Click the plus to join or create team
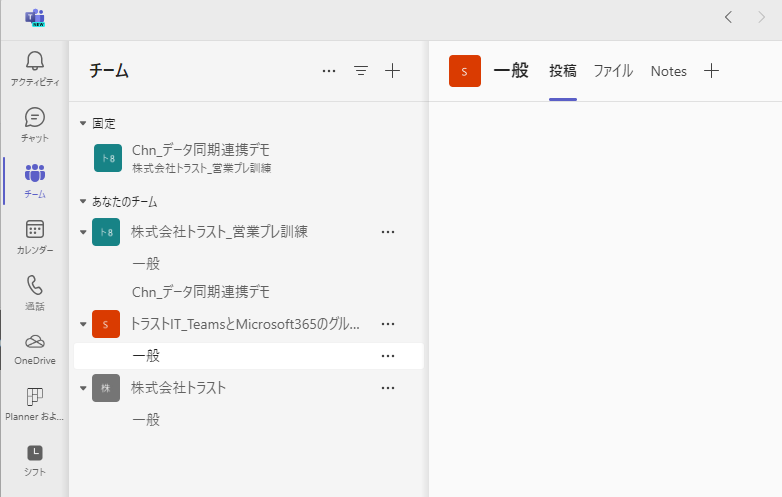The image size is (782, 497). tap(392, 71)
